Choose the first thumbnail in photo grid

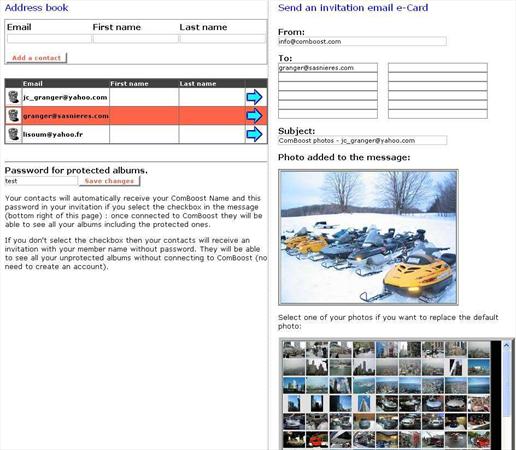(294, 349)
